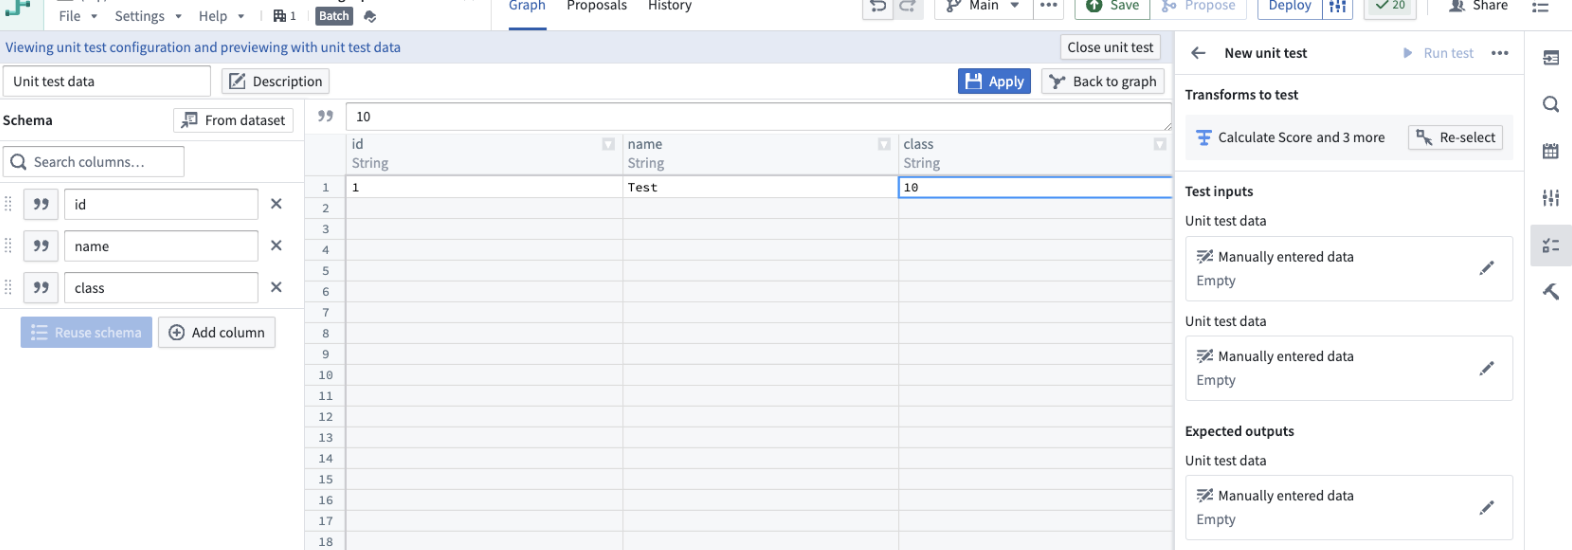Image resolution: width=1572 pixels, height=550 pixels.
Task: Switch to the History tab
Action: (670, 8)
